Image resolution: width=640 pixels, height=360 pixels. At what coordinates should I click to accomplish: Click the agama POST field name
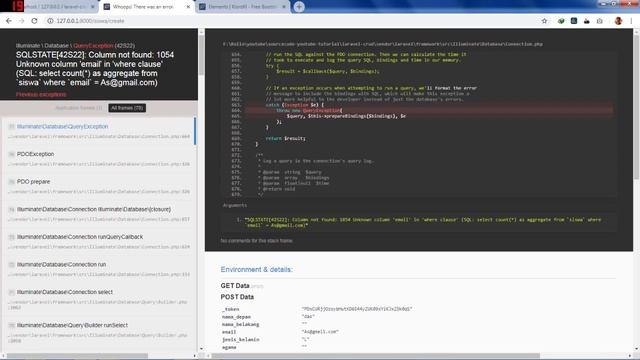click(x=229, y=347)
